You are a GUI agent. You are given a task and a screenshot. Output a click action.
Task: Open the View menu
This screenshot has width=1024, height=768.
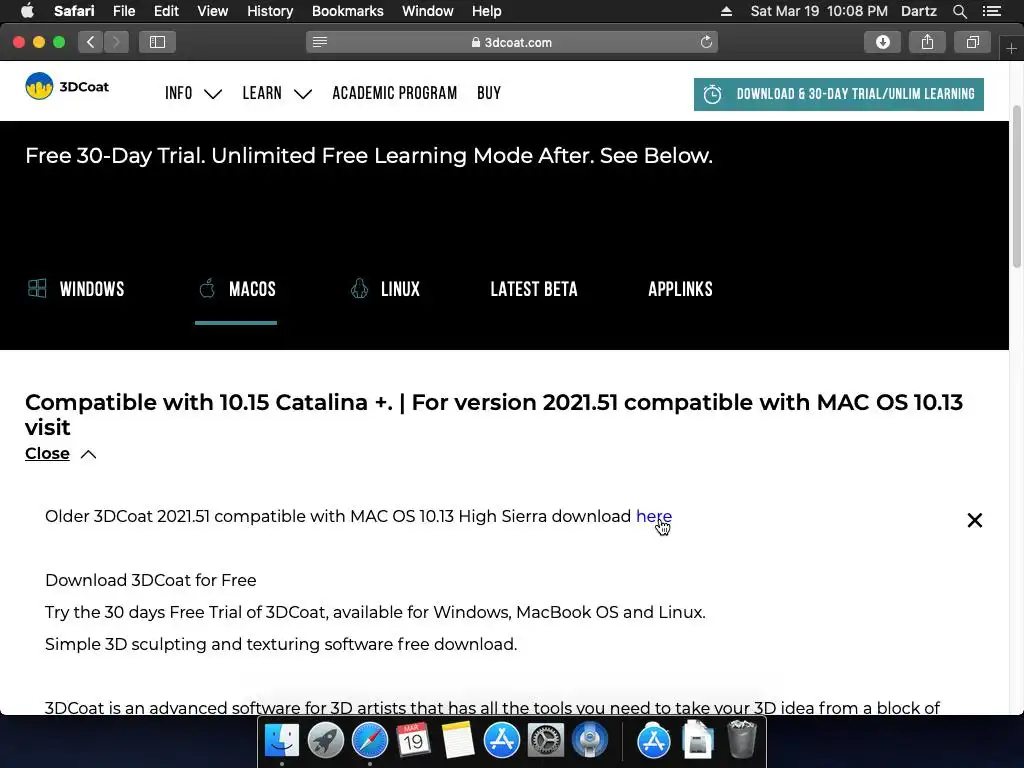click(x=212, y=11)
